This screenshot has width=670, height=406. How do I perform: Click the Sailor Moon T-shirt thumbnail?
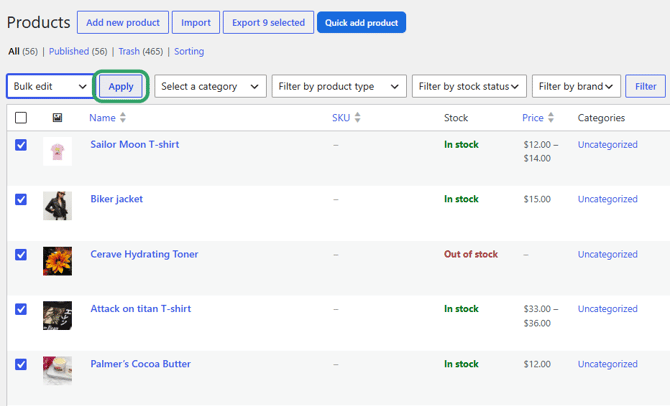coord(57,151)
